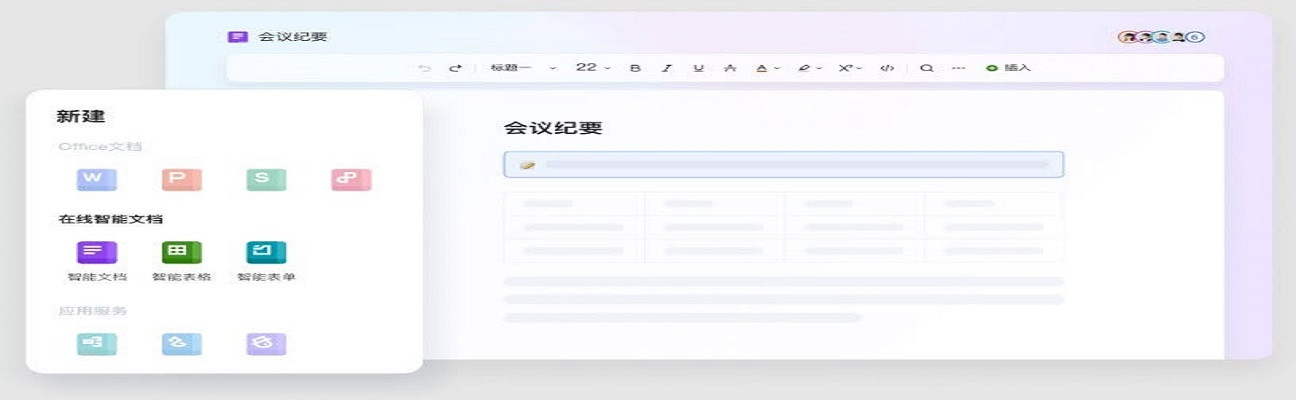The width and height of the screenshot is (1296, 400).
Task: Create a new Word document (W icon)
Action: tap(96, 179)
